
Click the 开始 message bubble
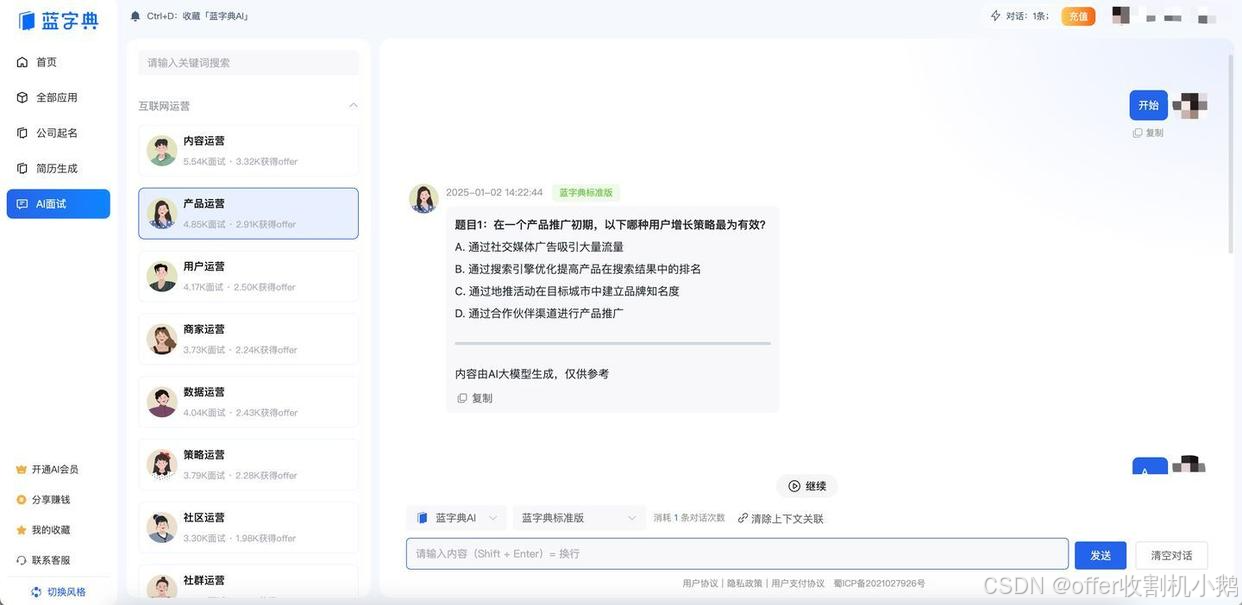point(1148,105)
